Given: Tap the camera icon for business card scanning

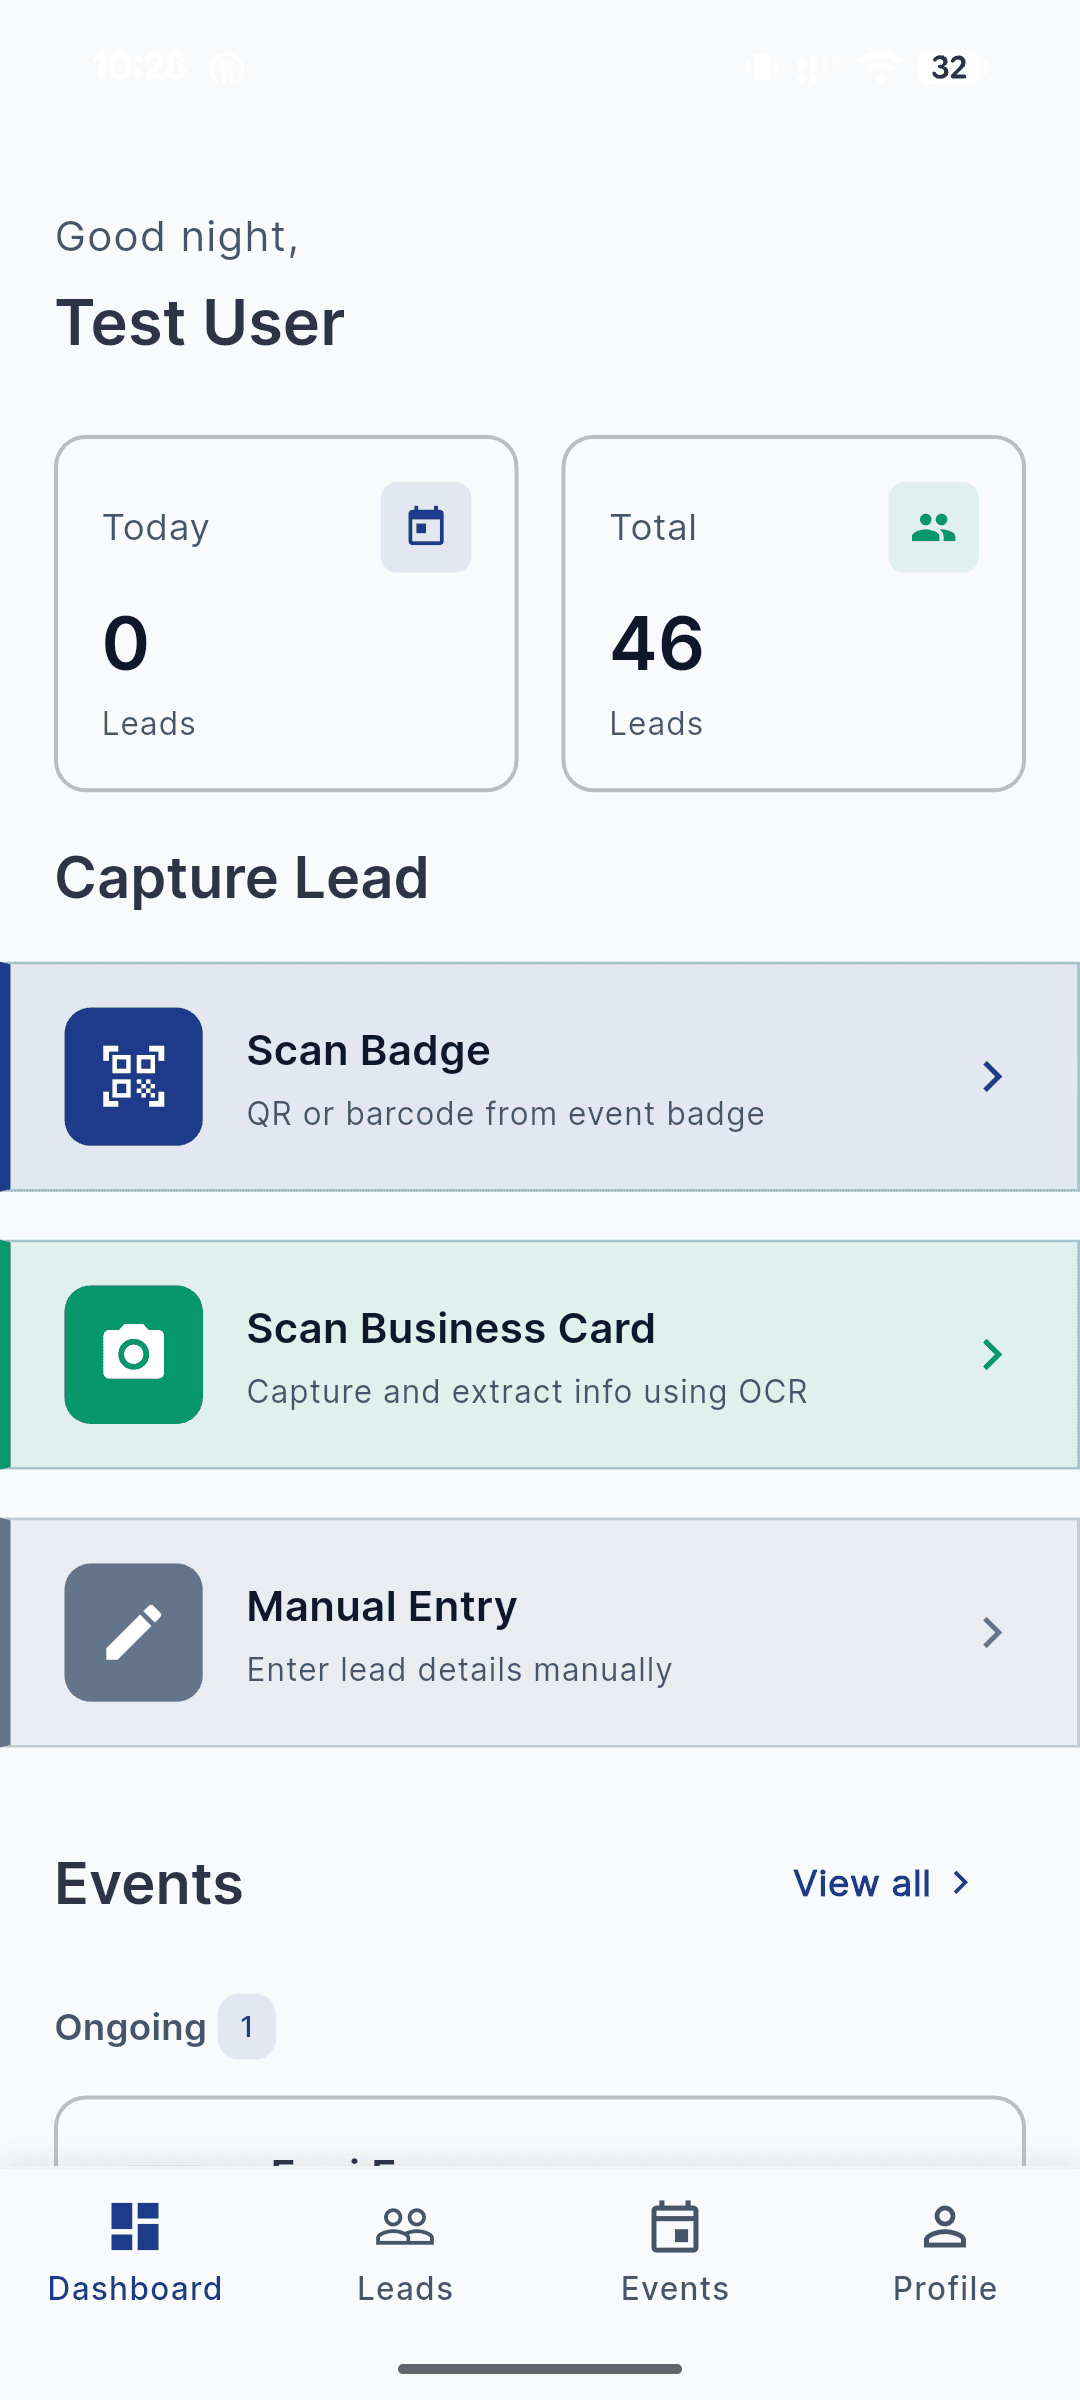Looking at the screenshot, I should [x=133, y=1352].
